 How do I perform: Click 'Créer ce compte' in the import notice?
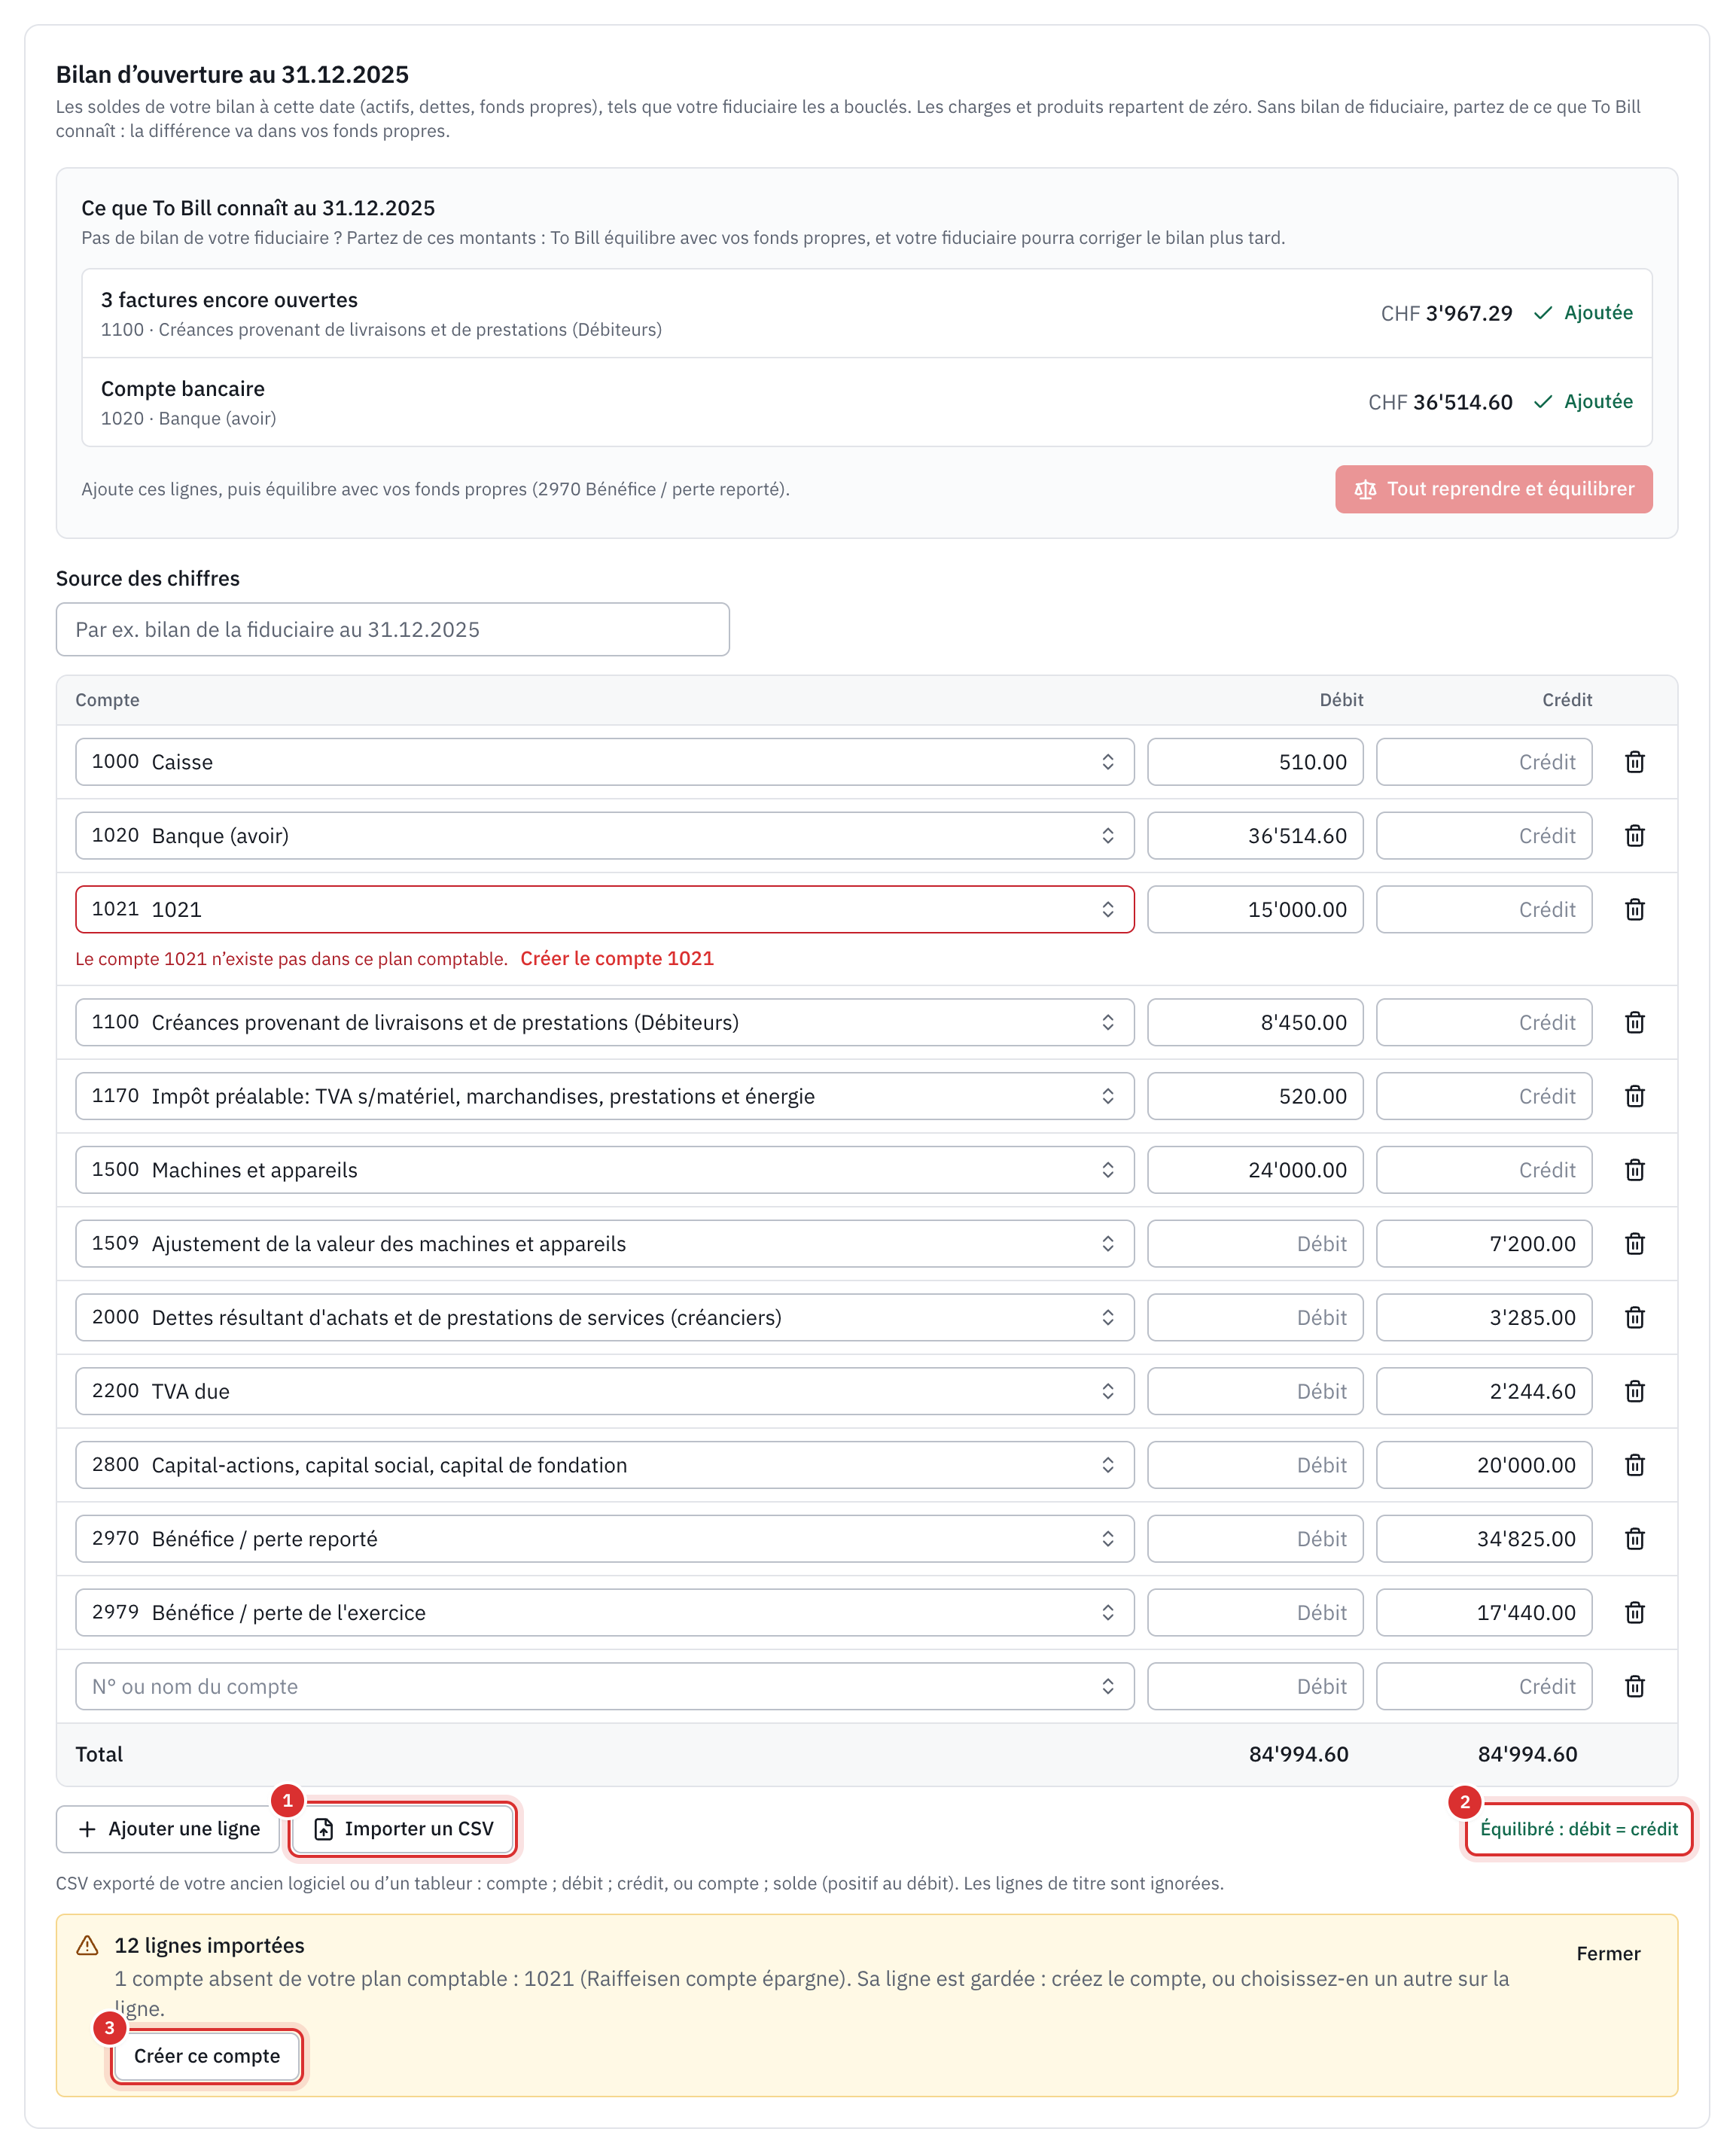coord(207,2056)
